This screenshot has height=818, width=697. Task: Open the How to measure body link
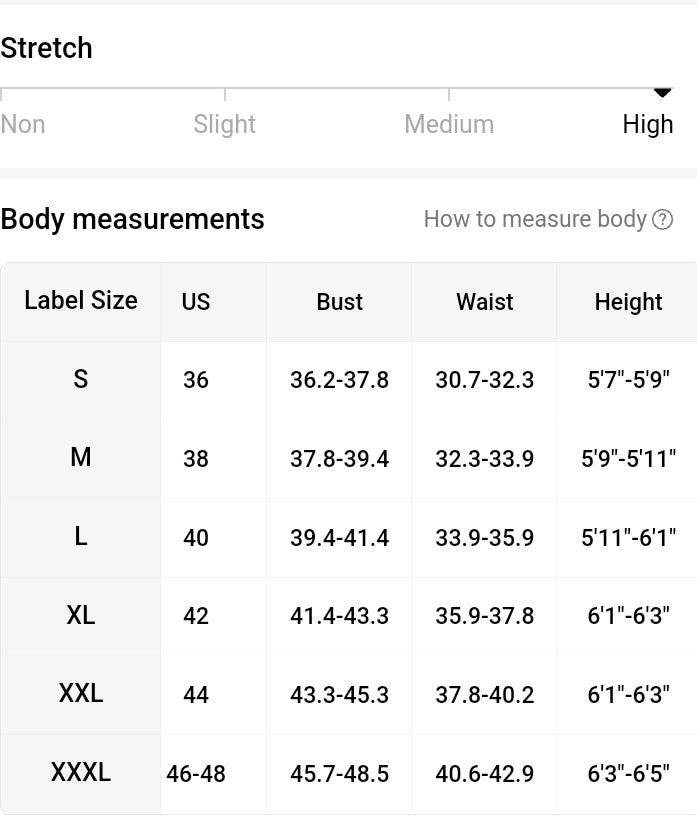tap(535, 219)
